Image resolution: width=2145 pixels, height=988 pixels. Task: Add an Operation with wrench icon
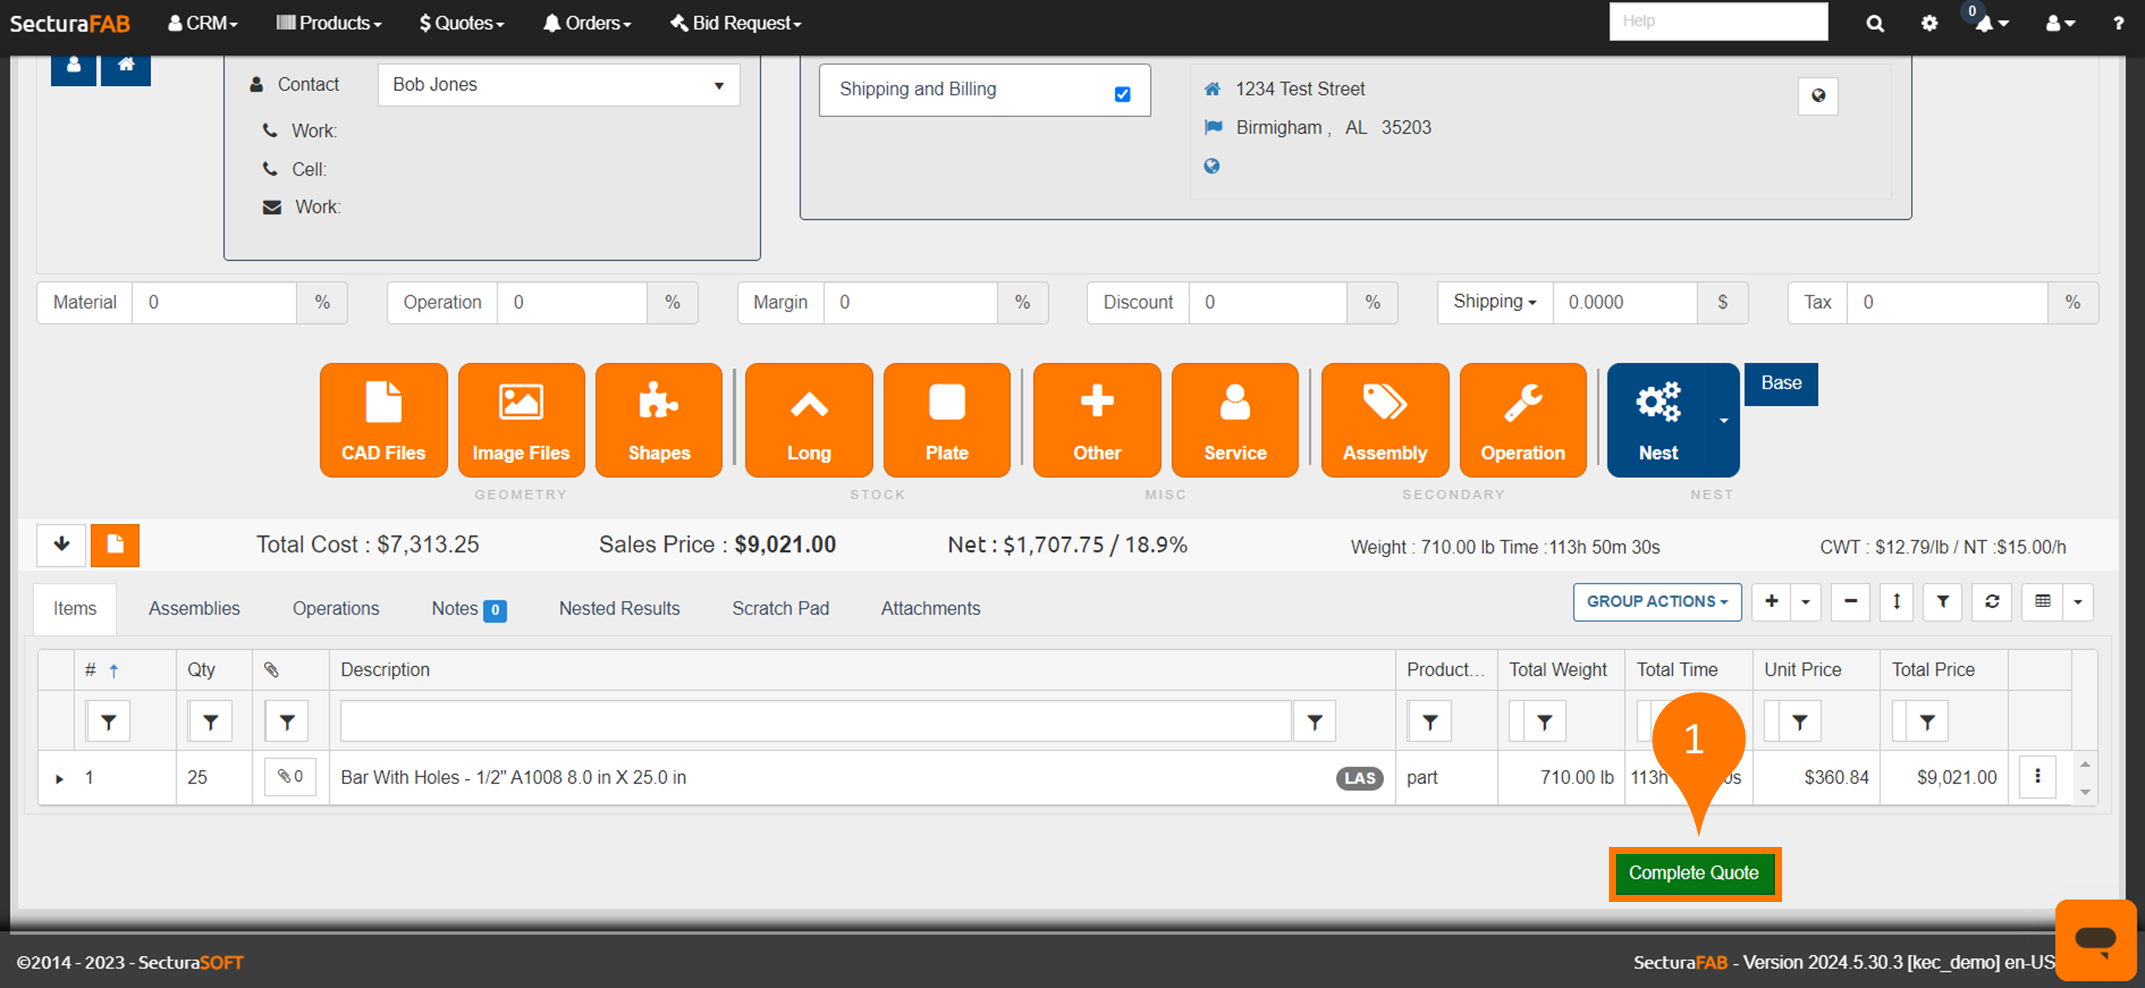coord(1522,420)
